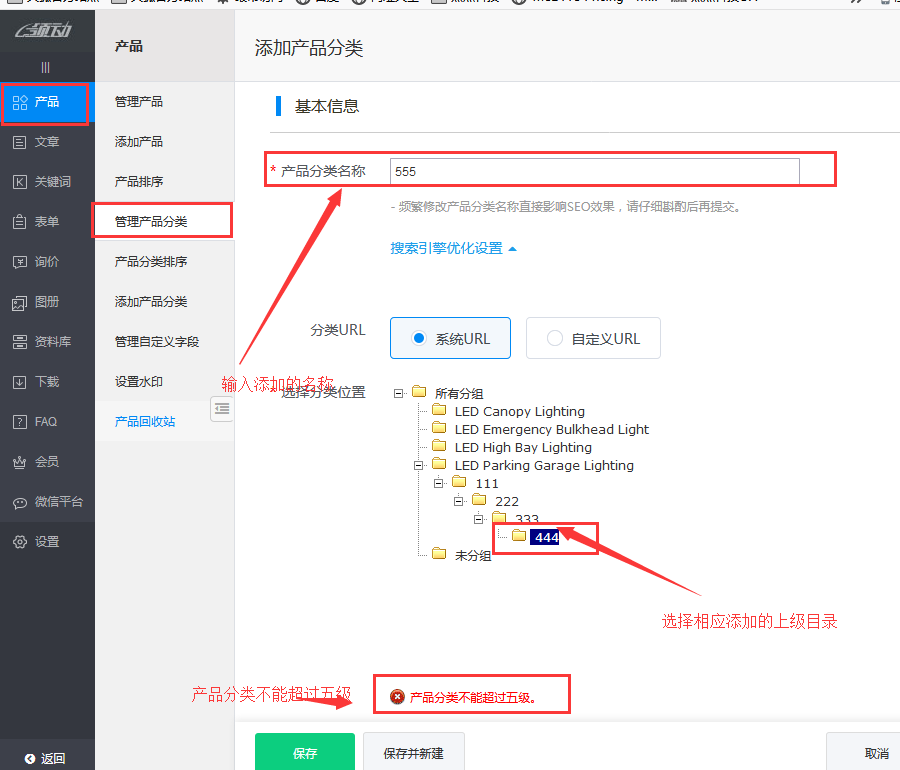The height and width of the screenshot is (770, 900).
Task: Collapse the LED Parking Garage Lighting node
Action: coord(419,465)
